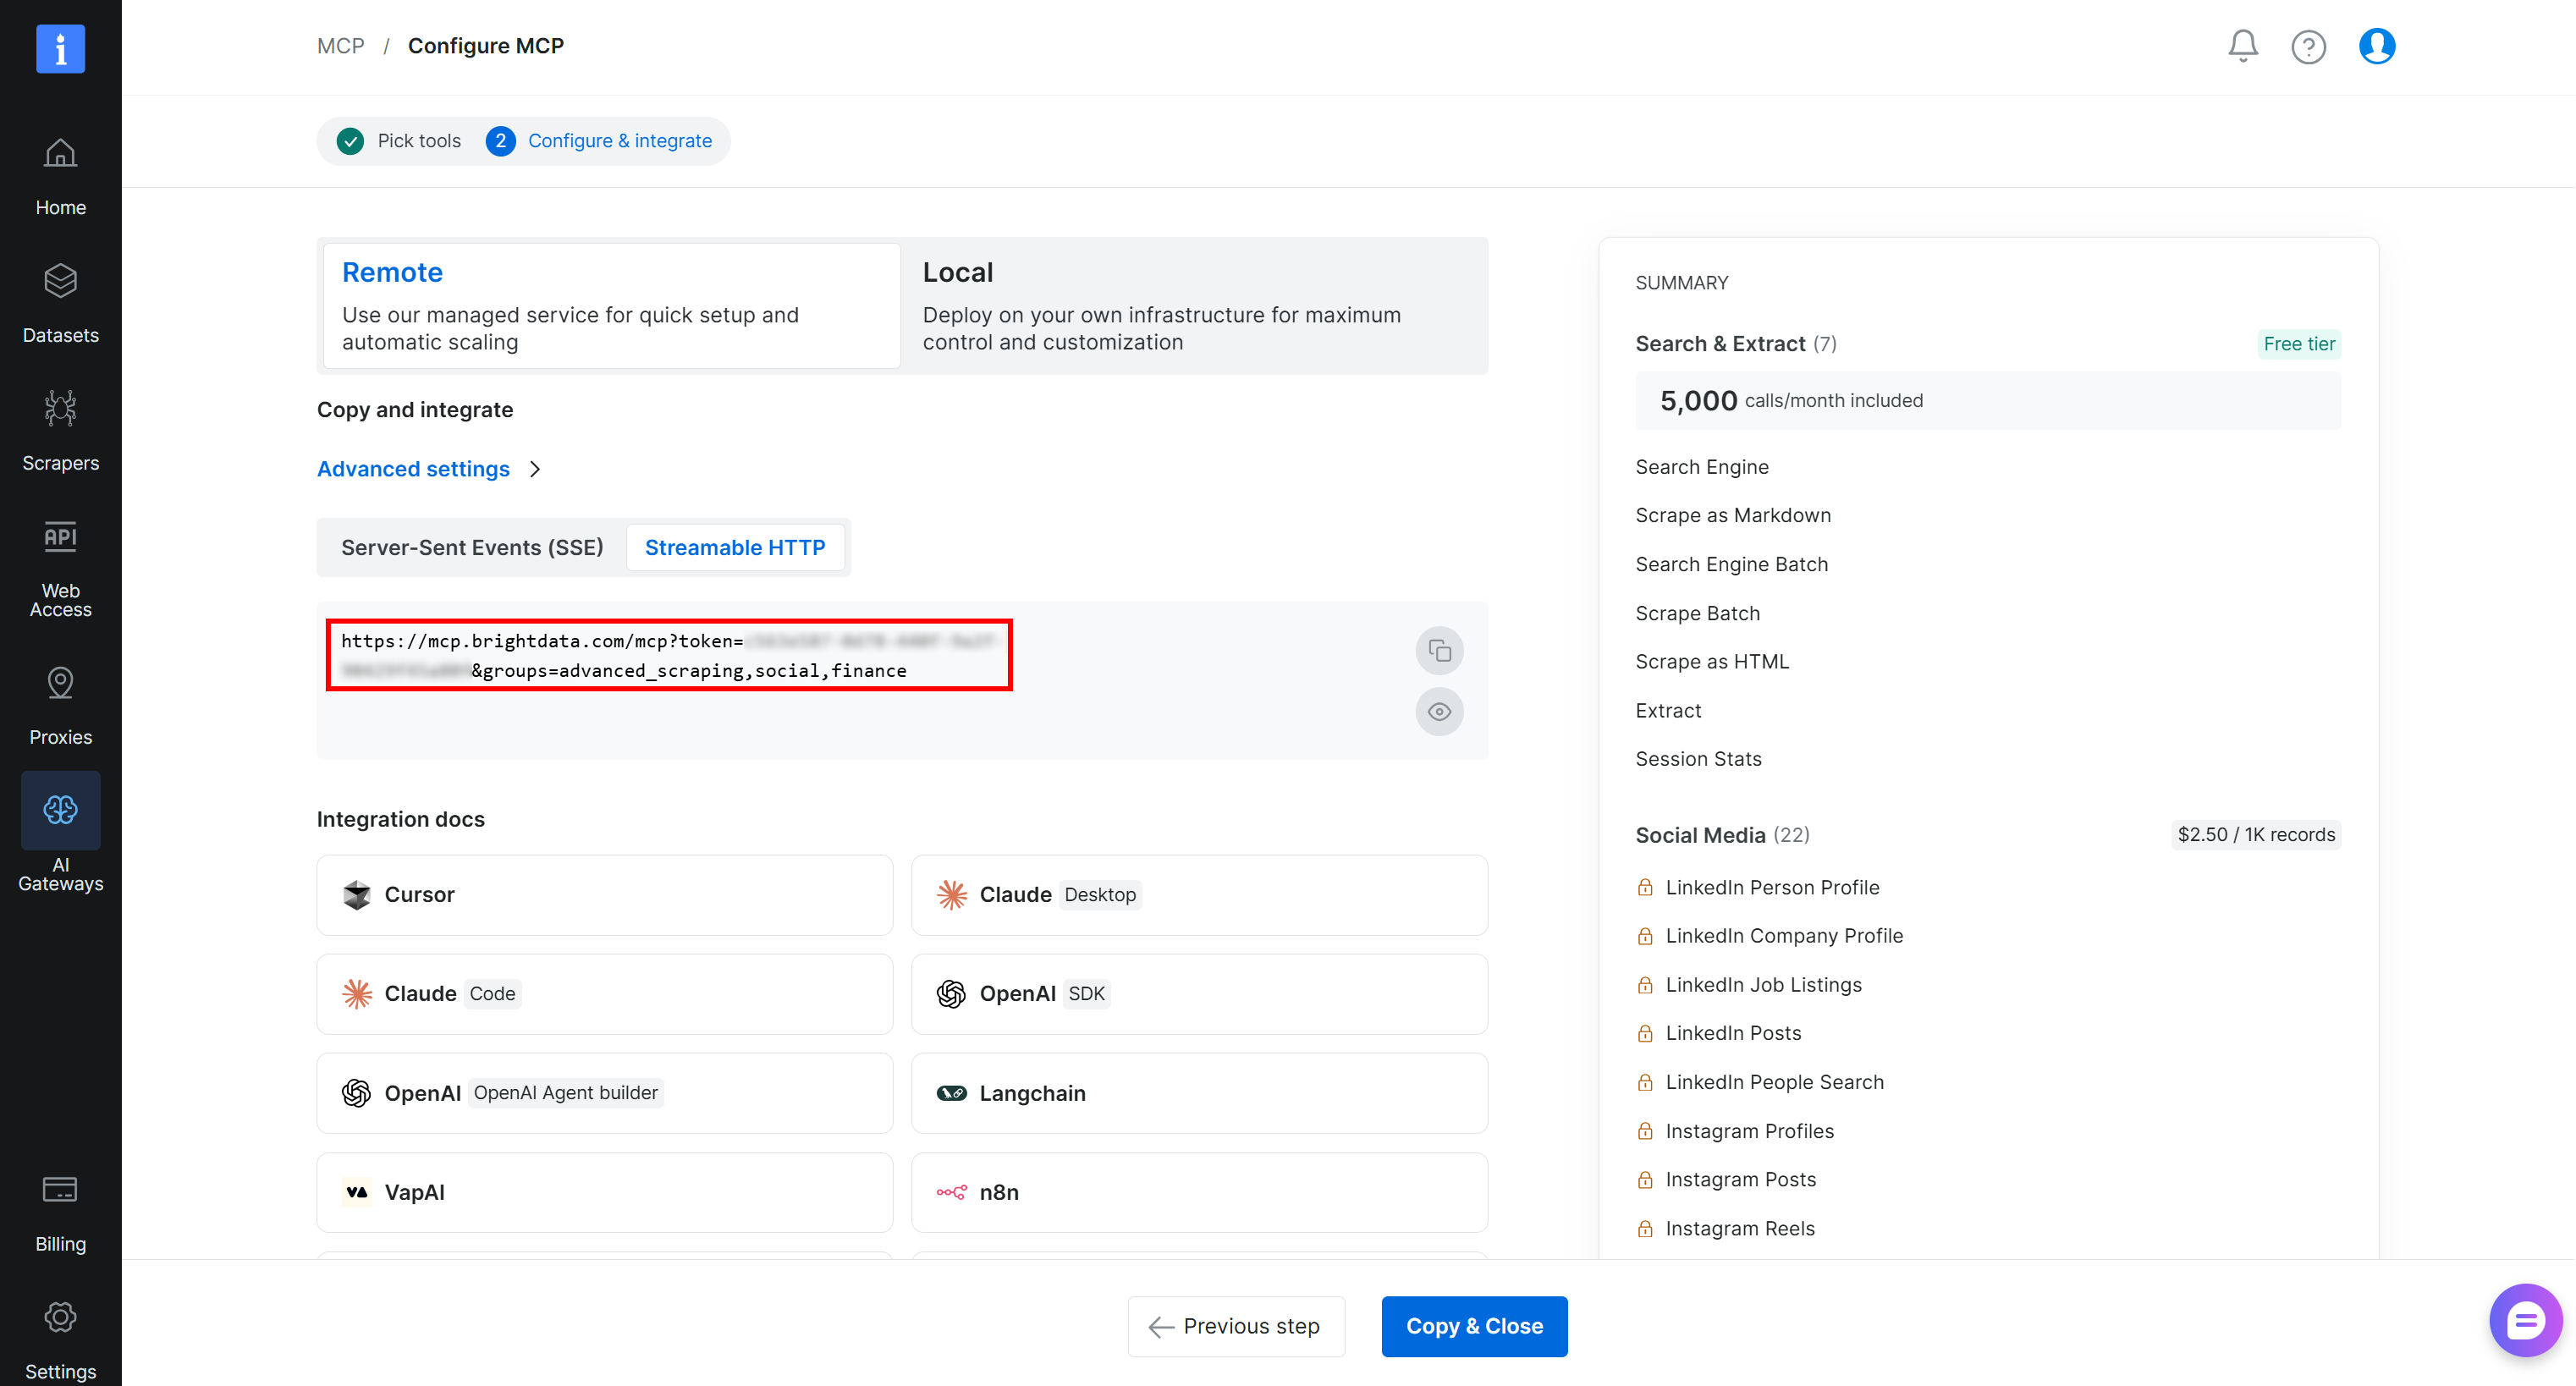This screenshot has height=1386, width=2576.
Task: Choose the Remote deployment option
Action: [x=611, y=306]
